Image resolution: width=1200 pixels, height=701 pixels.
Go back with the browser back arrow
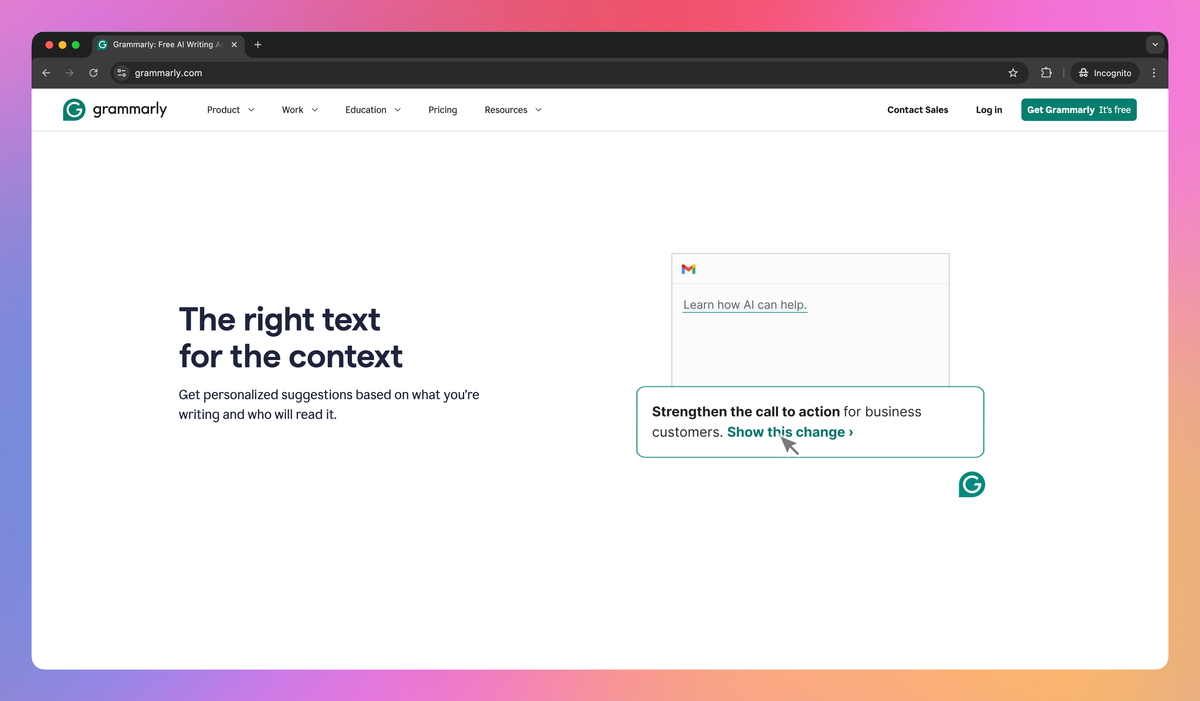[x=46, y=73]
